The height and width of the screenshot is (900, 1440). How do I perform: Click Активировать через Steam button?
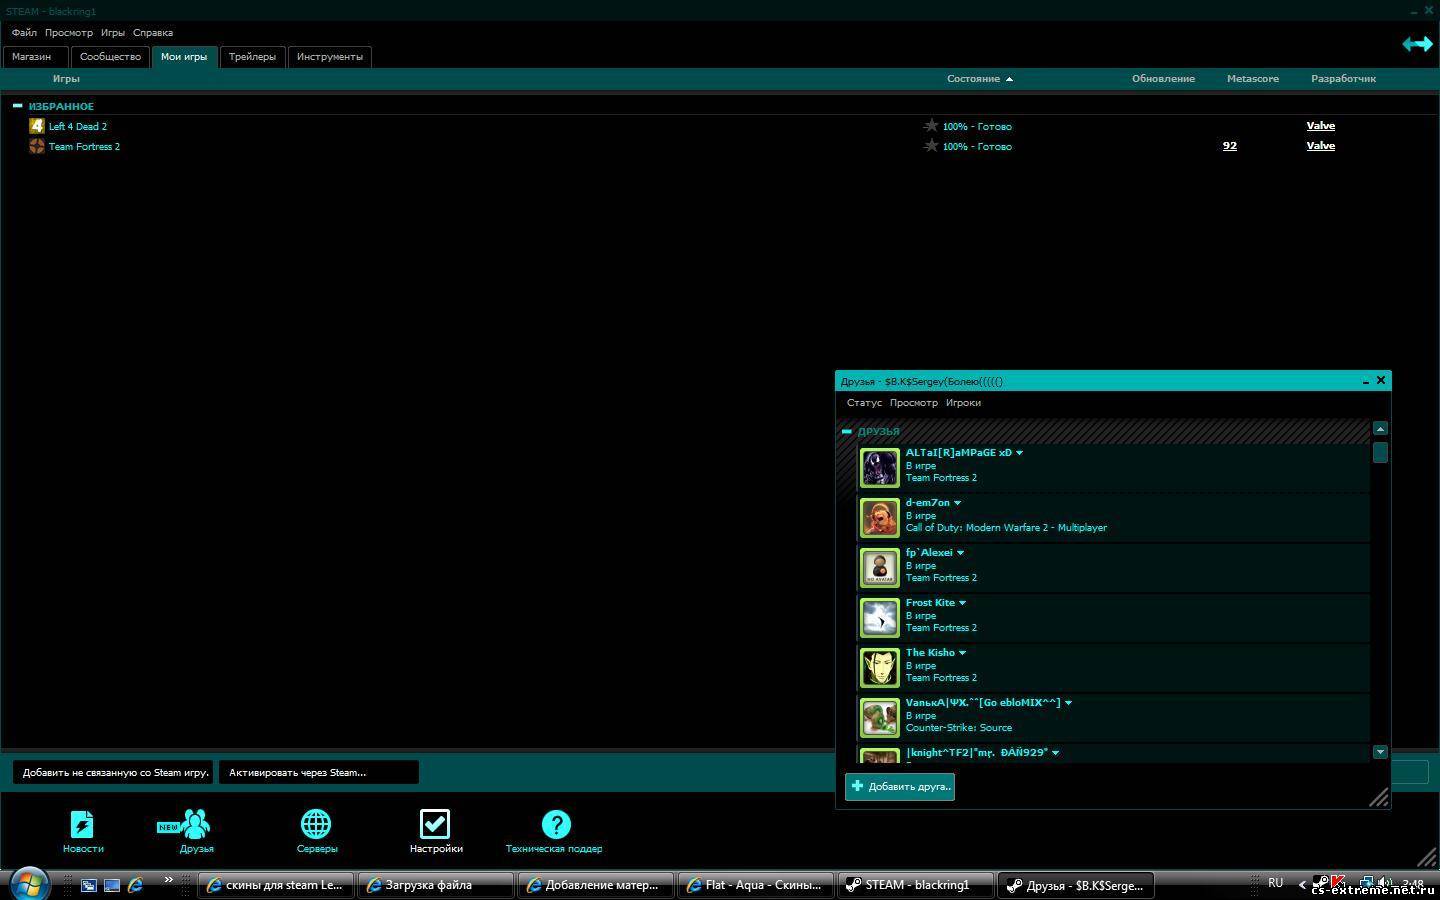tap(319, 772)
